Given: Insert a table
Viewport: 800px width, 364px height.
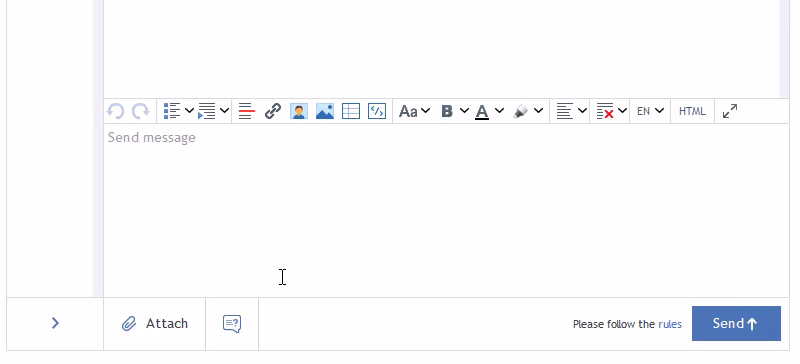Looking at the screenshot, I should click(351, 111).
